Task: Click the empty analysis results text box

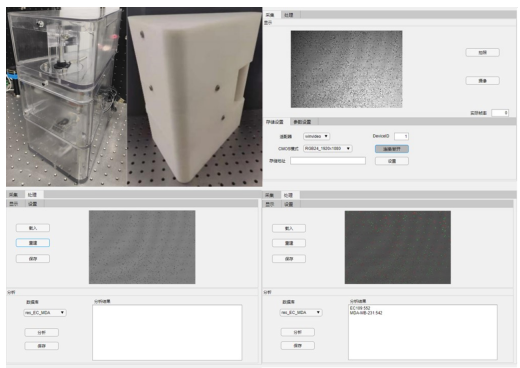Action: tap(167, 332)
